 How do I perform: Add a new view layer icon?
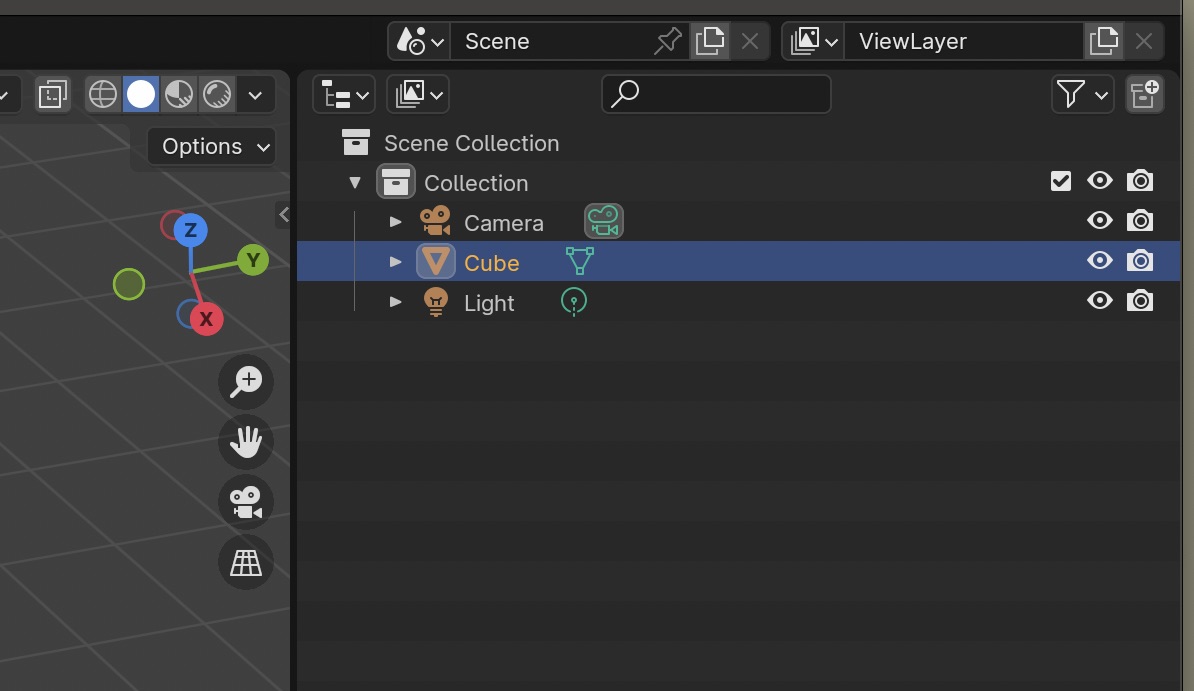(x=1103, y=40)
